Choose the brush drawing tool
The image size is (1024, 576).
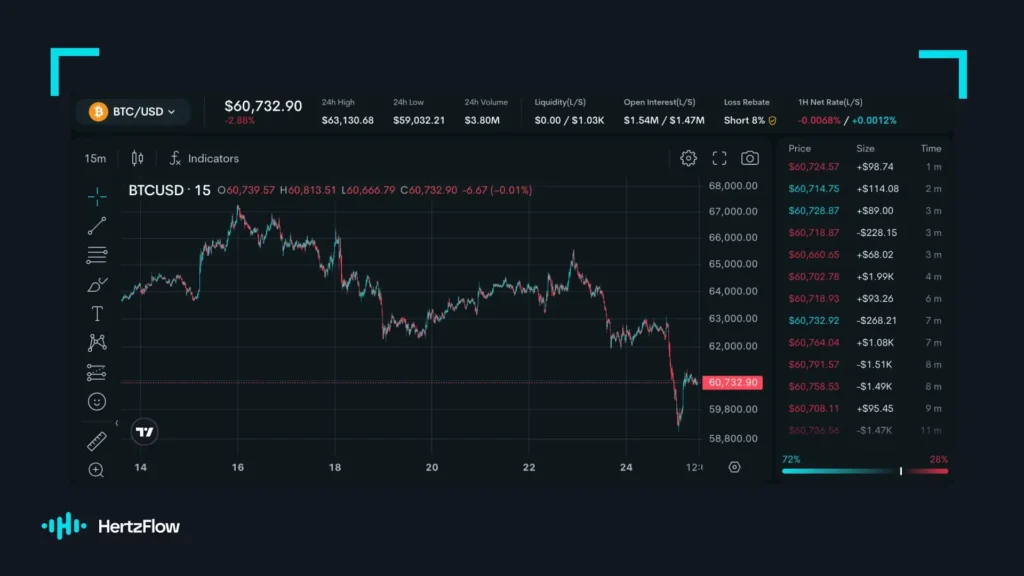(x=97, y=285)
